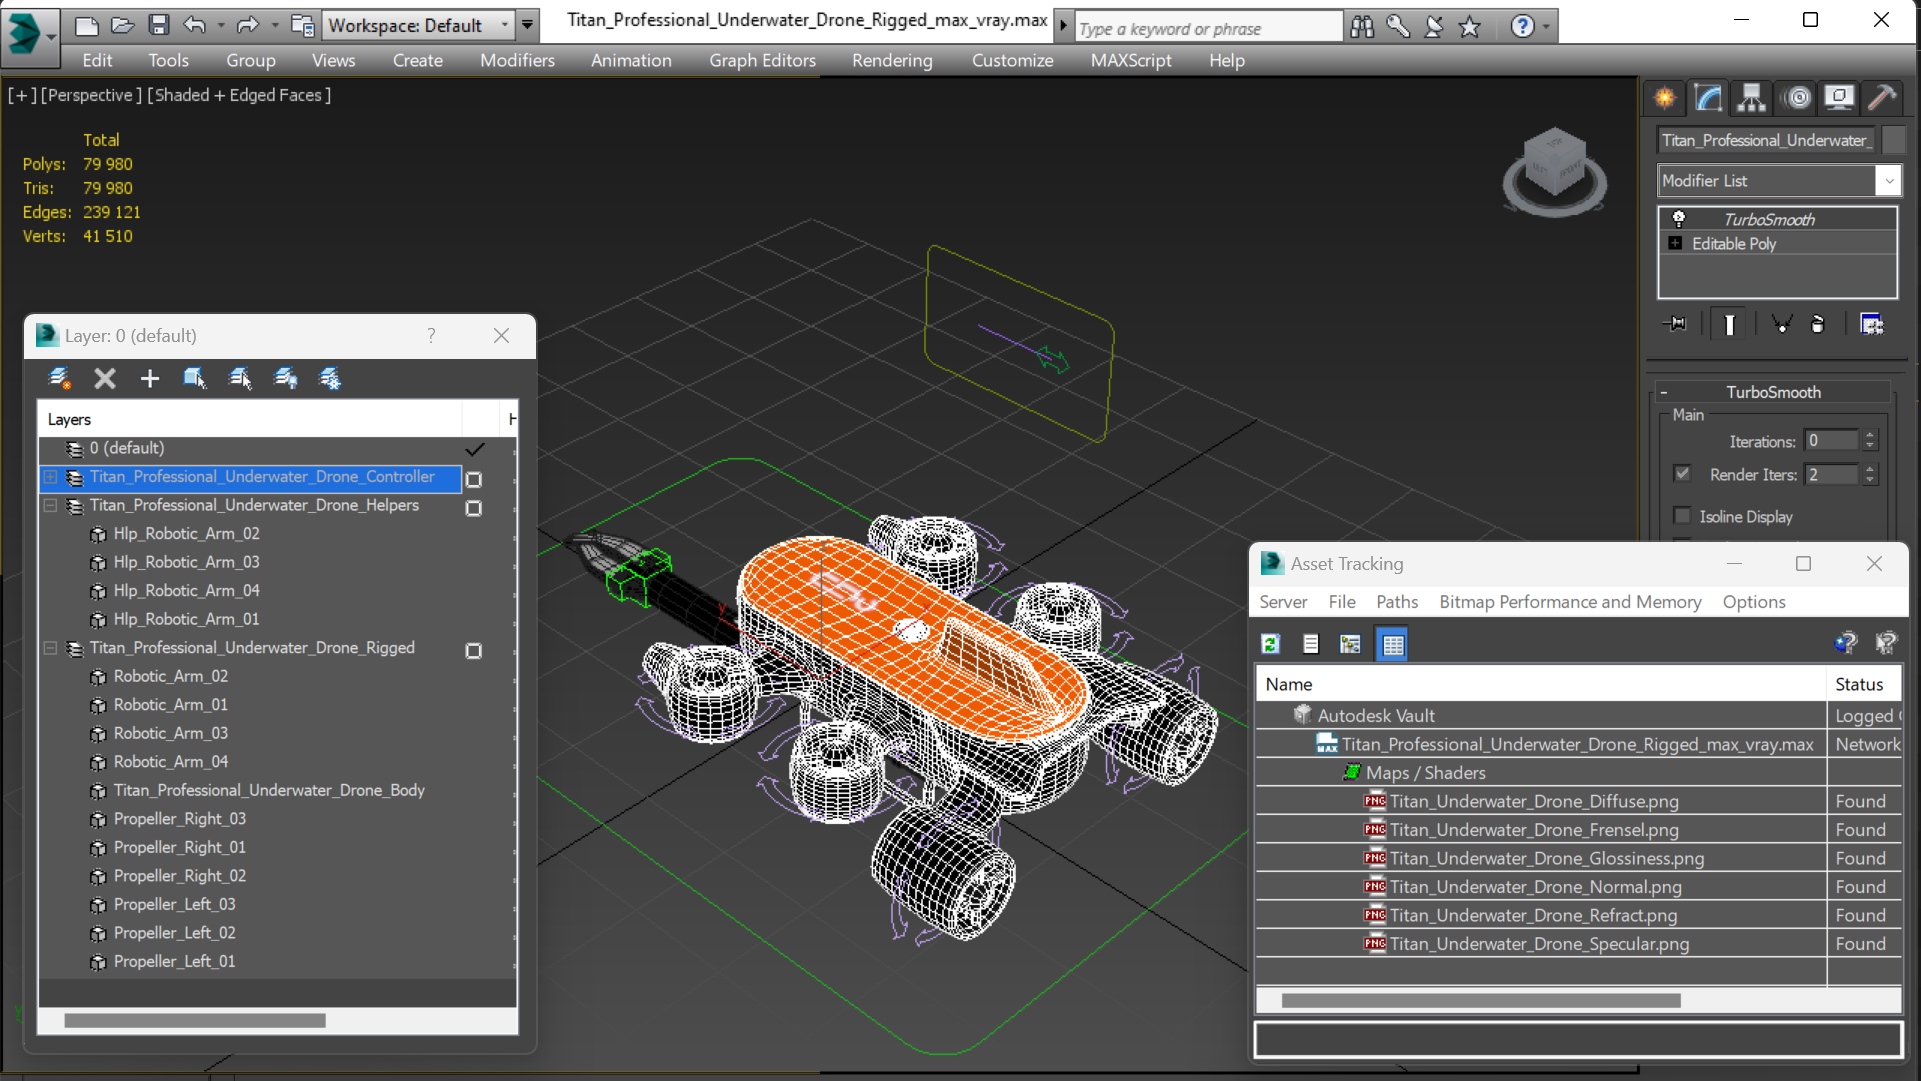Open the Graph Editors menu
Screen dimensions: 1921x1081
coord(762,60)
